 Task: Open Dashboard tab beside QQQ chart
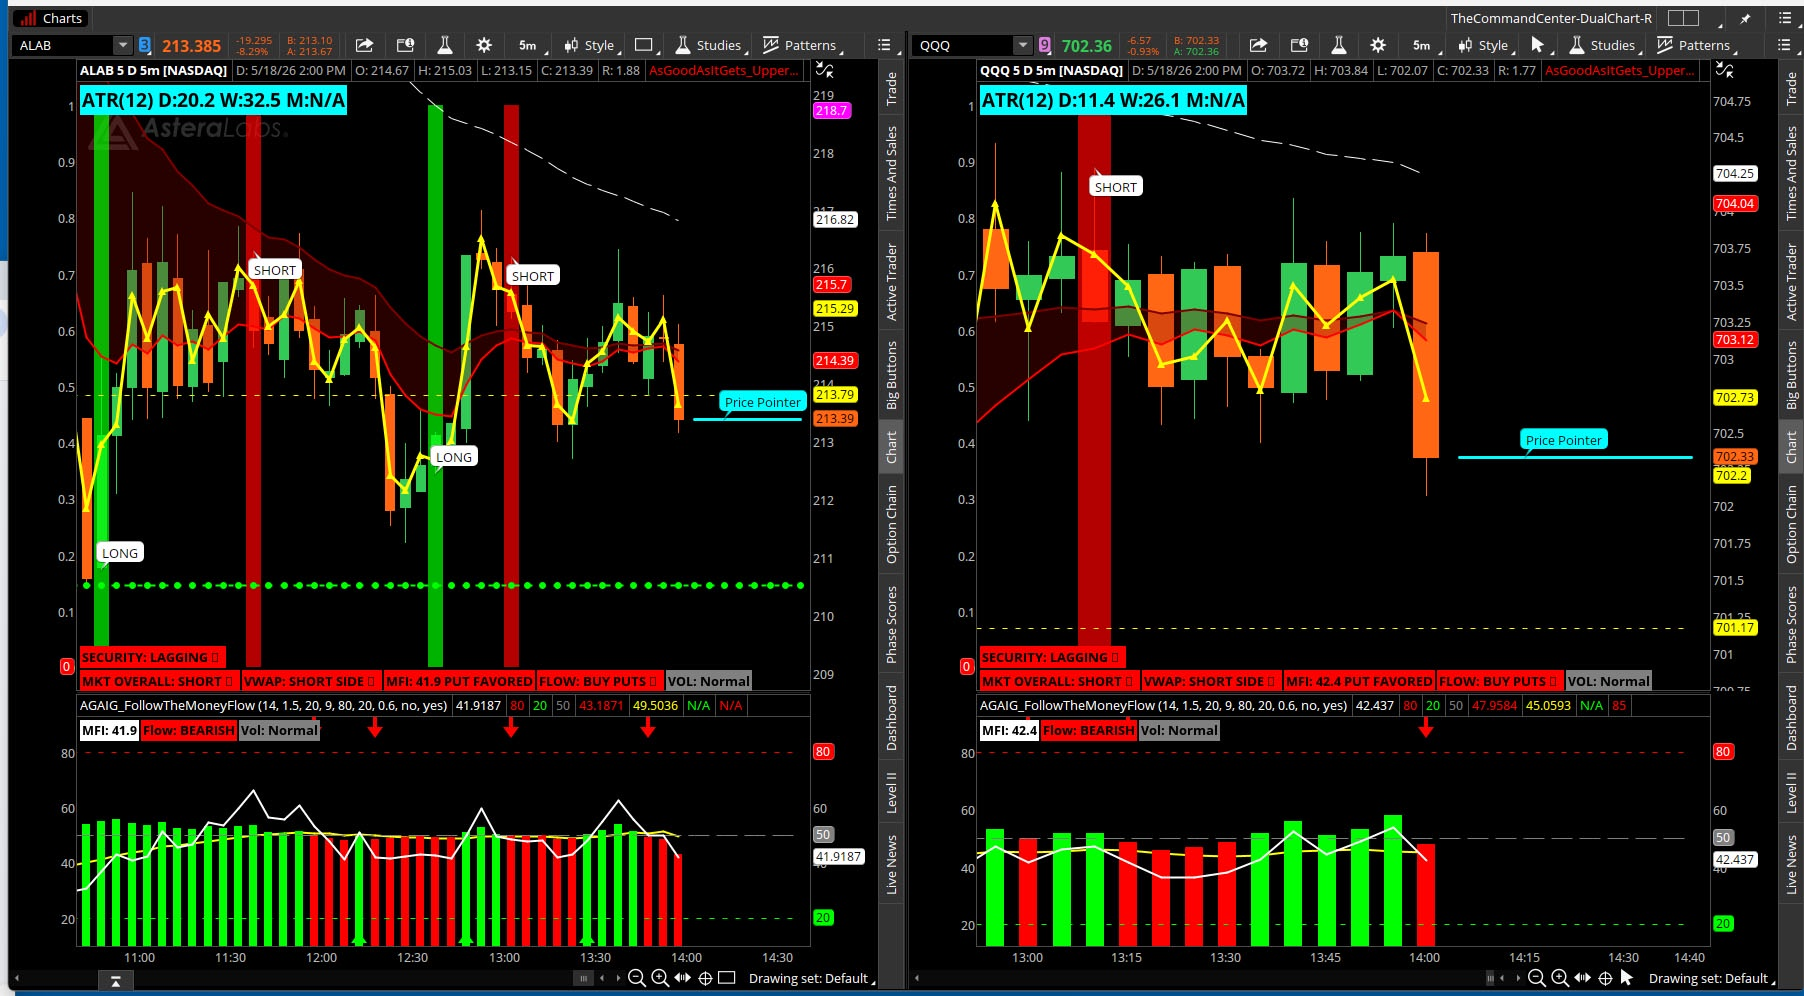tap(1791, 718)
